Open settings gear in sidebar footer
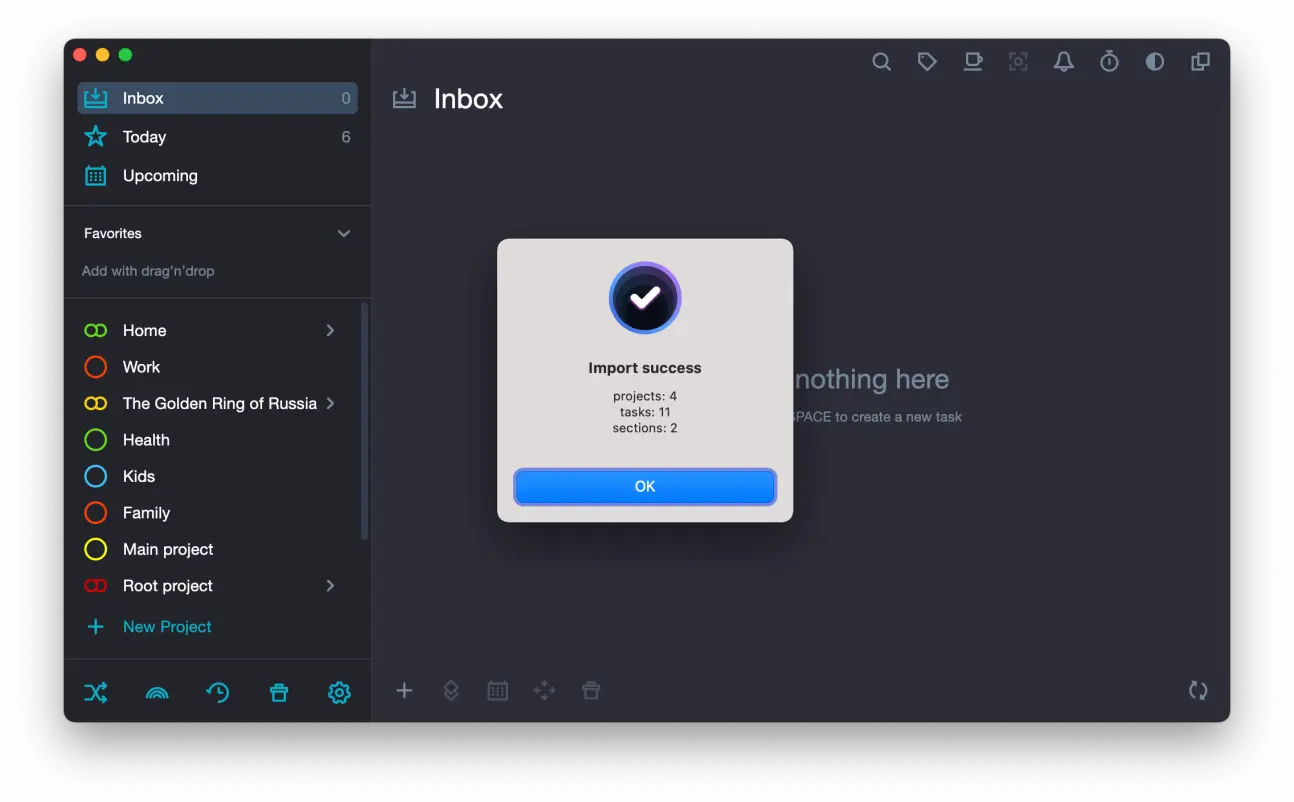The image size is (1294, 802). (339, 692)
